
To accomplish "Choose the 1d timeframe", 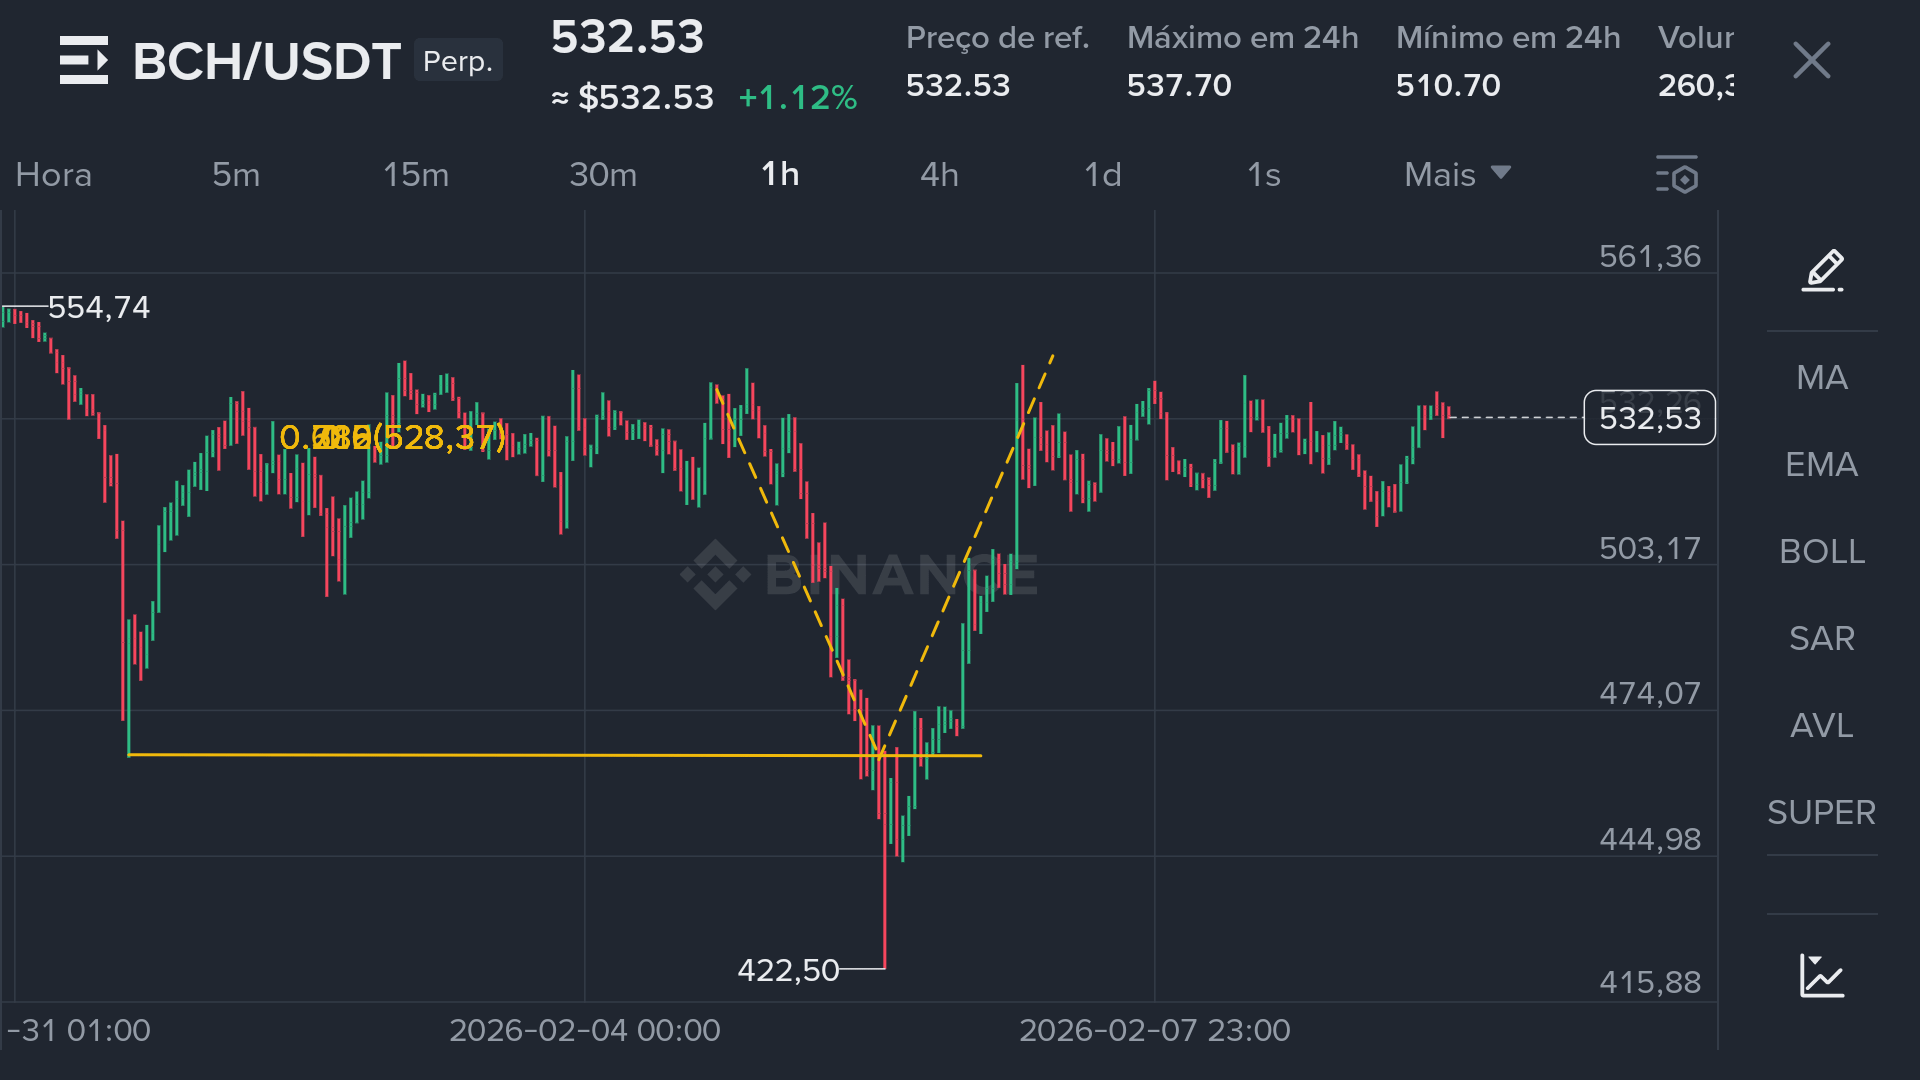I will pos(1102,175).
